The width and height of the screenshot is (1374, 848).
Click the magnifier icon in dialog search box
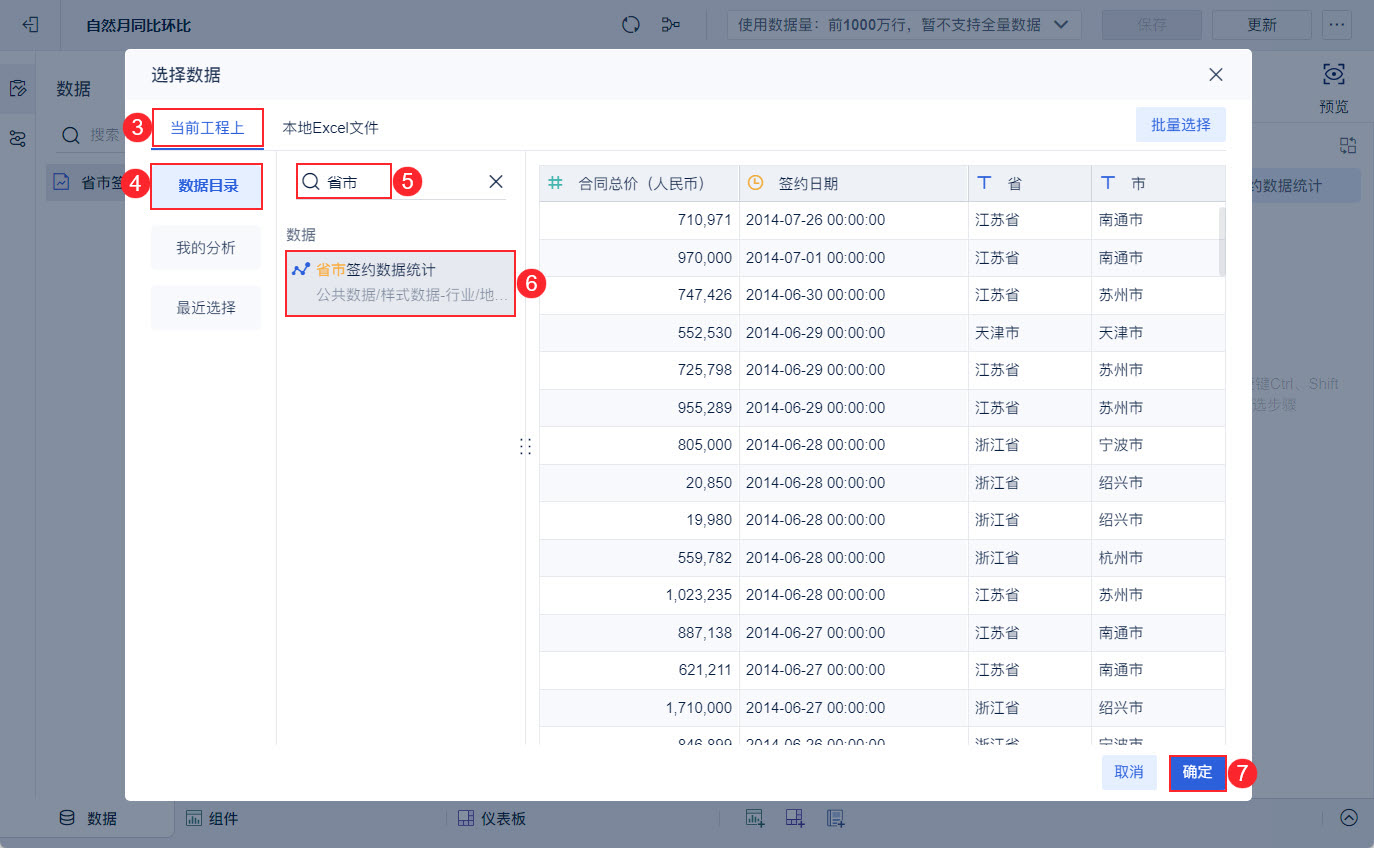click(x=311, y=182)
